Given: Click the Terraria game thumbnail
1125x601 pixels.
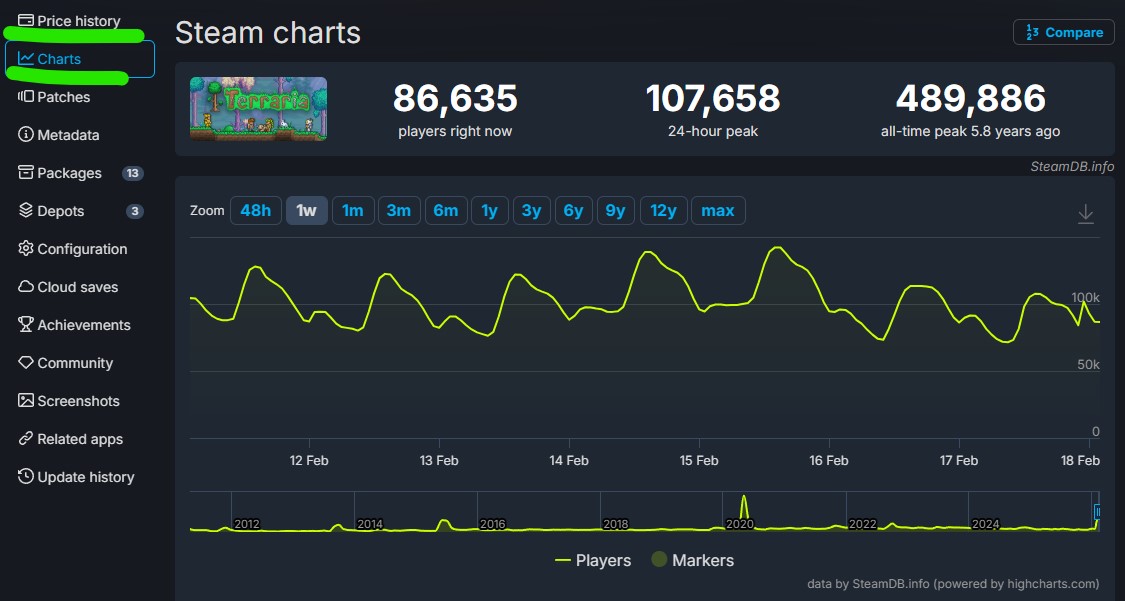Looking at the screenshot, I should [x=258, y=109].
